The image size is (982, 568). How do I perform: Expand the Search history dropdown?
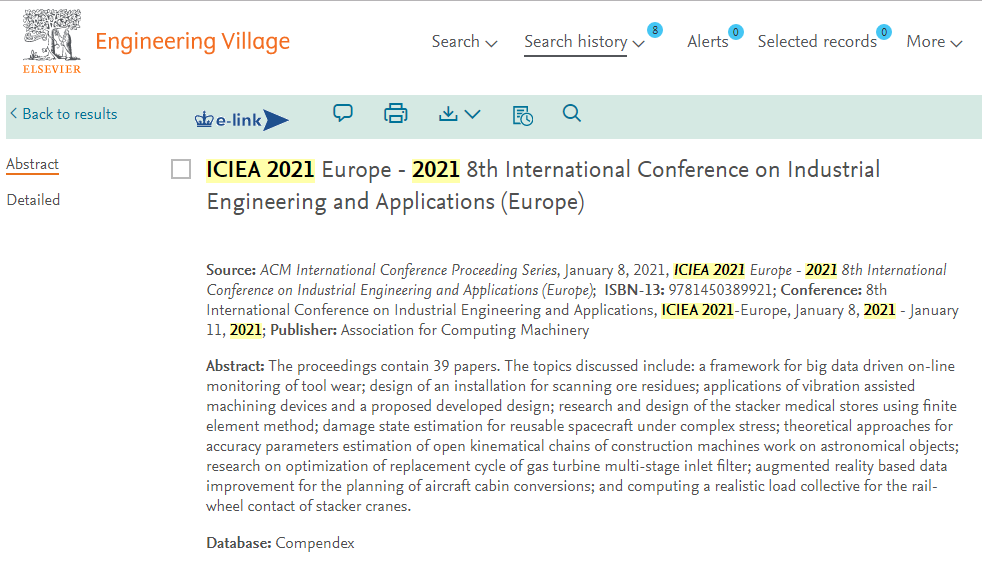[584, 42]
